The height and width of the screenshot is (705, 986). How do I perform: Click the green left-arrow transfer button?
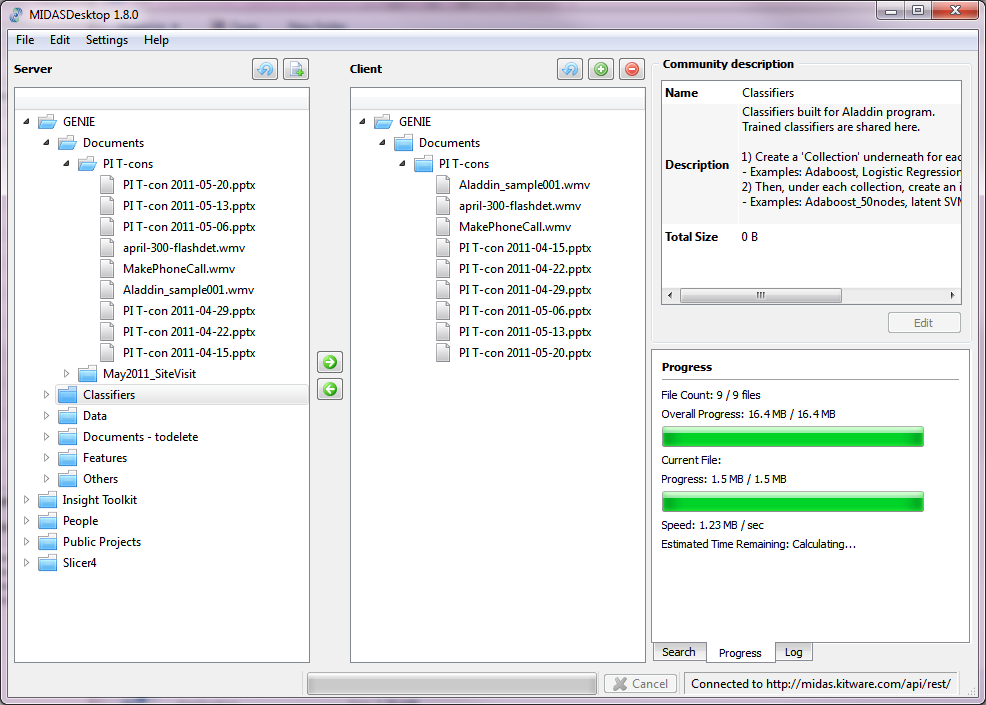click(330, 389)
